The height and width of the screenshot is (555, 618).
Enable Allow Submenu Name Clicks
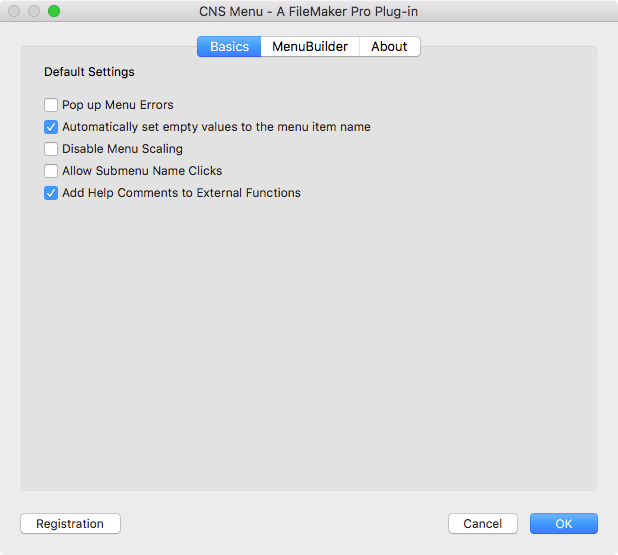click(51, 171)
